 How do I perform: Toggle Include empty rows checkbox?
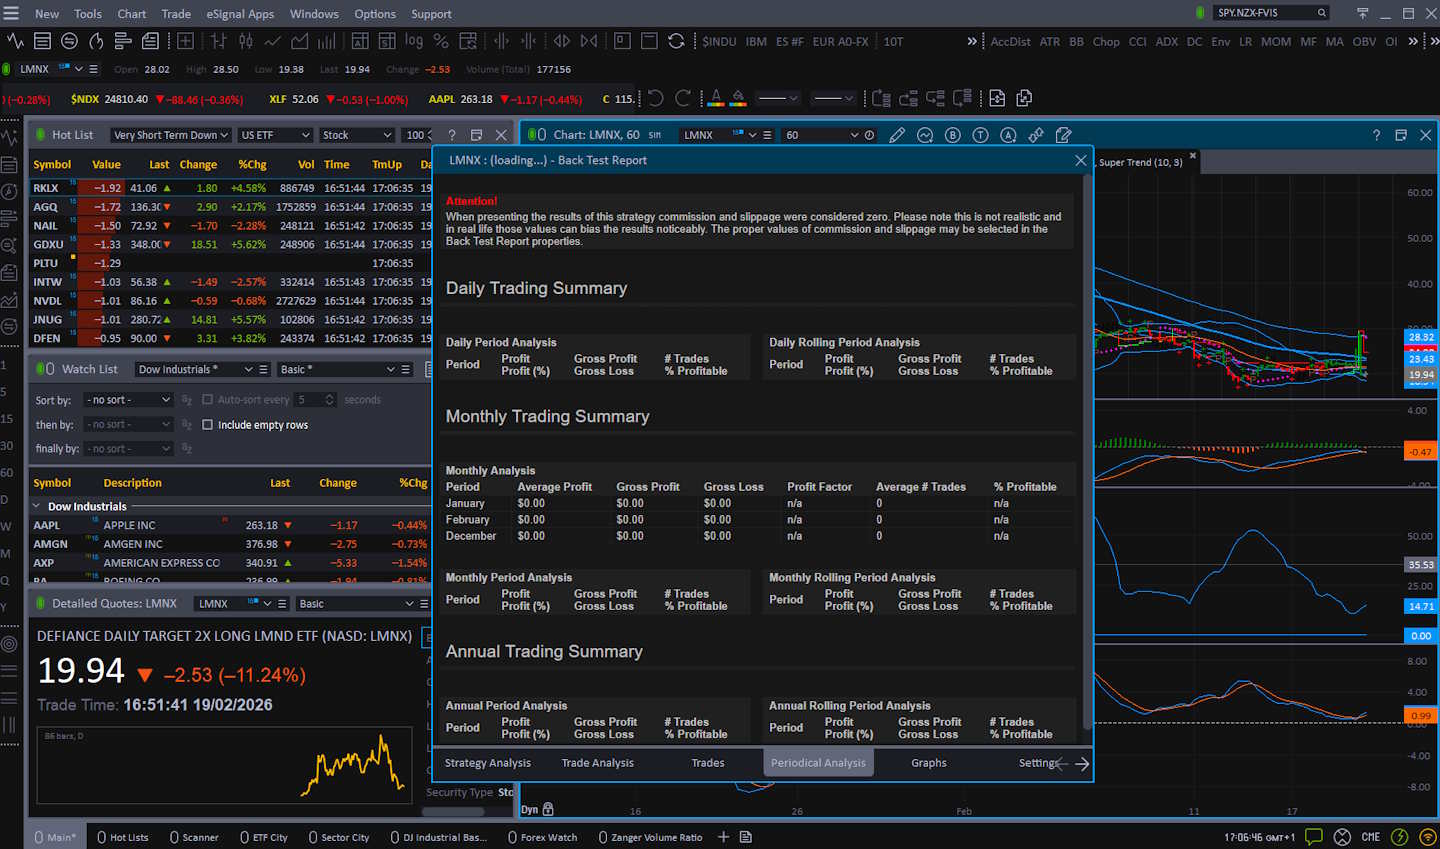(x=207, y=424)
